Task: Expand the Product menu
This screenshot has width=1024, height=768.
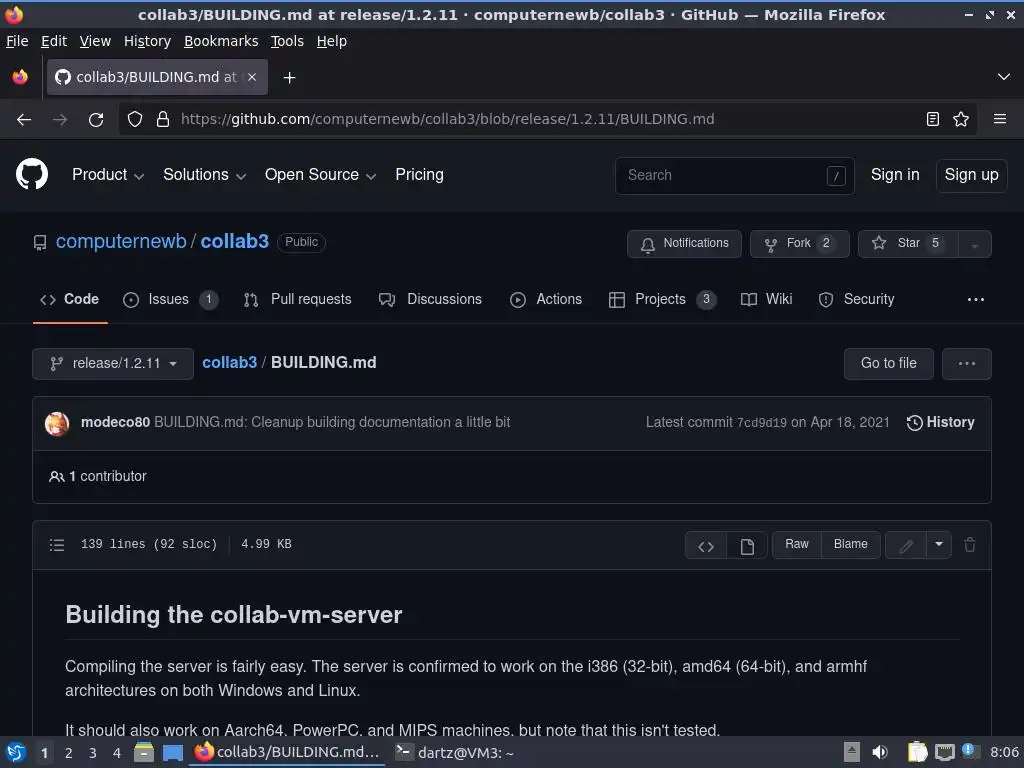Action: [x=108, y=175]
